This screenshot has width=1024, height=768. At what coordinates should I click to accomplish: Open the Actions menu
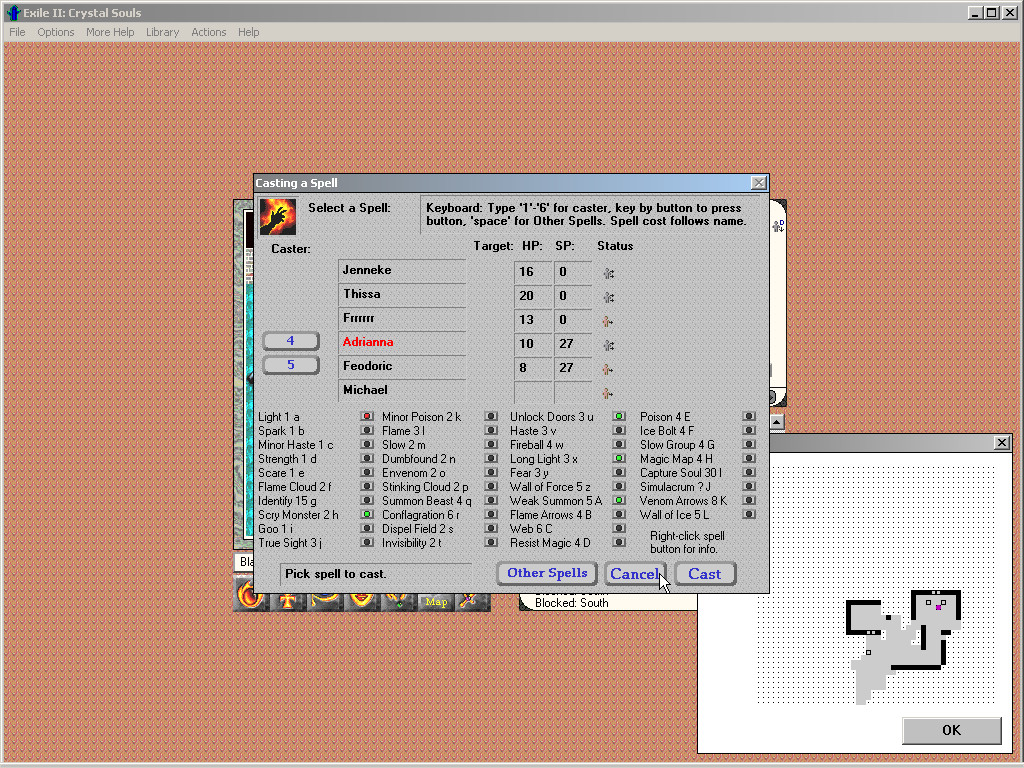pyautogui.click(x=208, y=32)
